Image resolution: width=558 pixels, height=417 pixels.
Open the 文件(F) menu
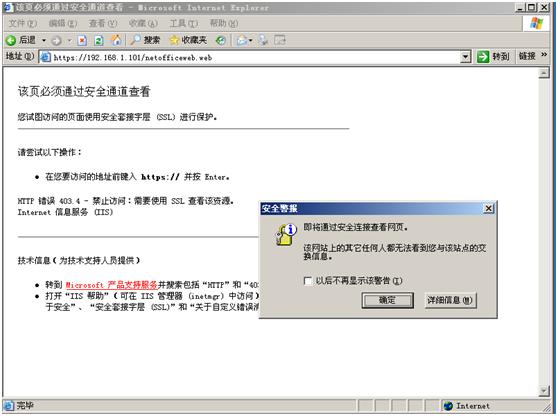click(22, 23)
